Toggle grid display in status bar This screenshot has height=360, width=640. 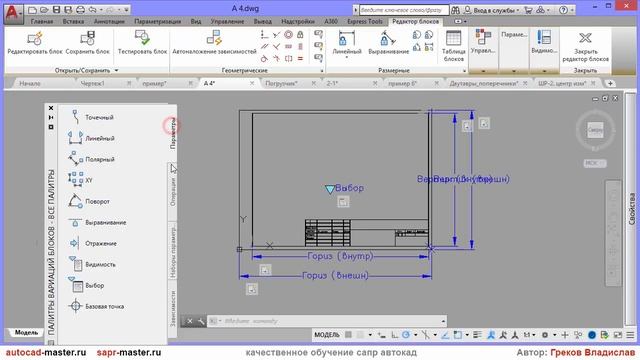348,335
